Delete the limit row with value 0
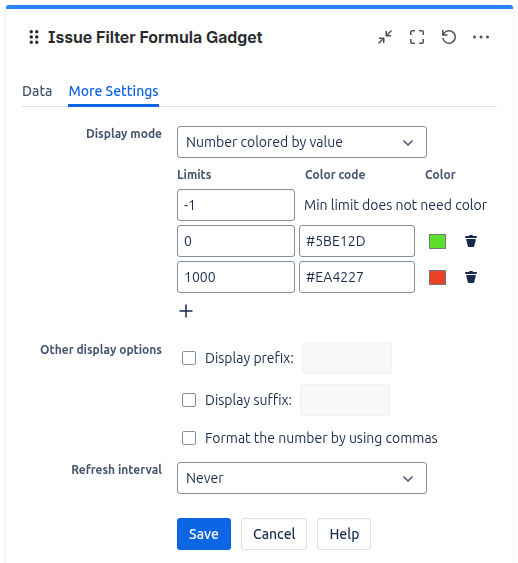This screenshot has width=518, height=563. (x=471, y=241)
